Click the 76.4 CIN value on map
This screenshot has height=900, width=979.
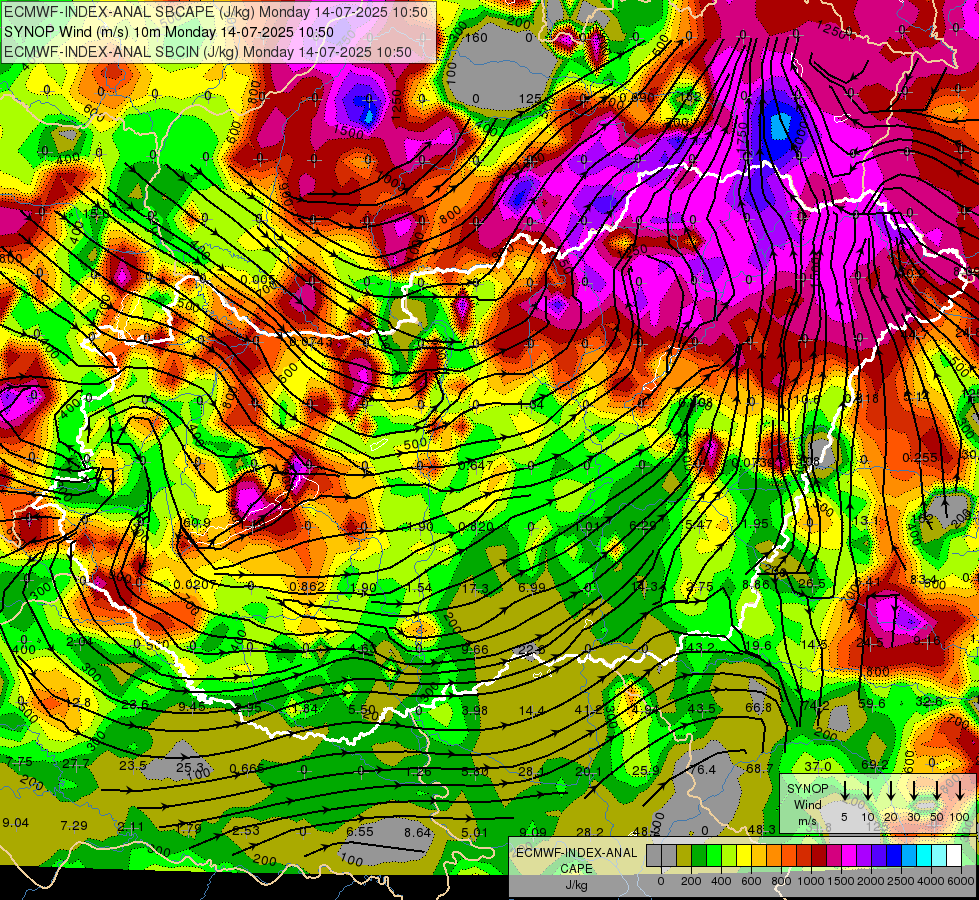pos(702,769)
